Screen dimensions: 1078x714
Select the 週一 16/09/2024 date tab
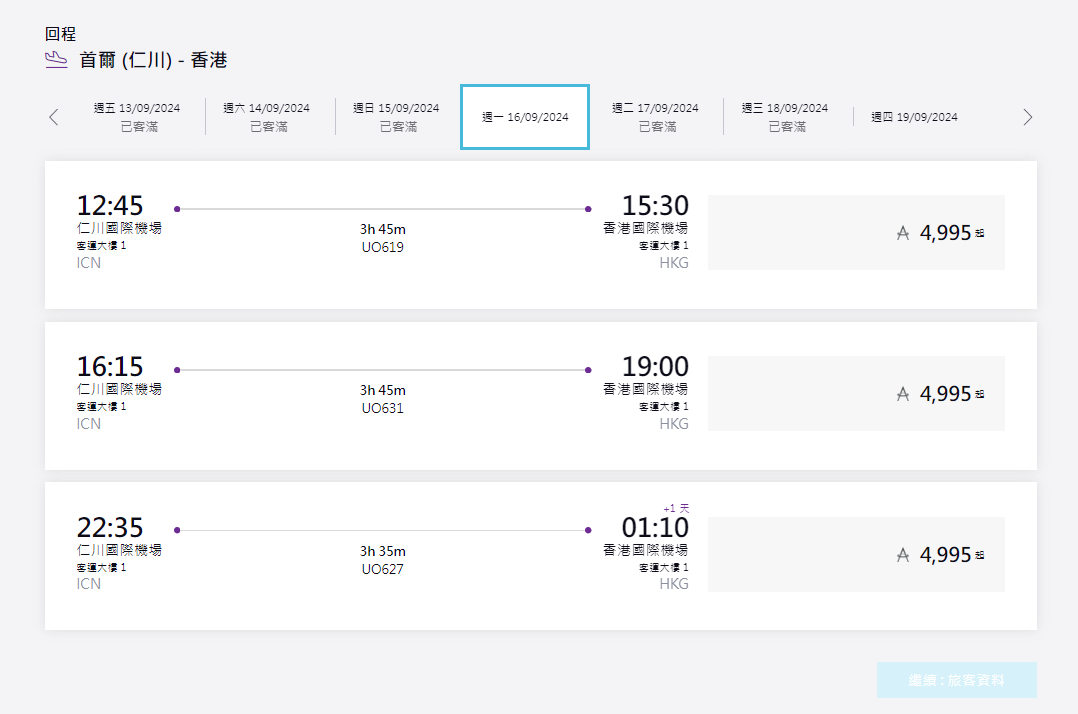[x=524, y=116]
